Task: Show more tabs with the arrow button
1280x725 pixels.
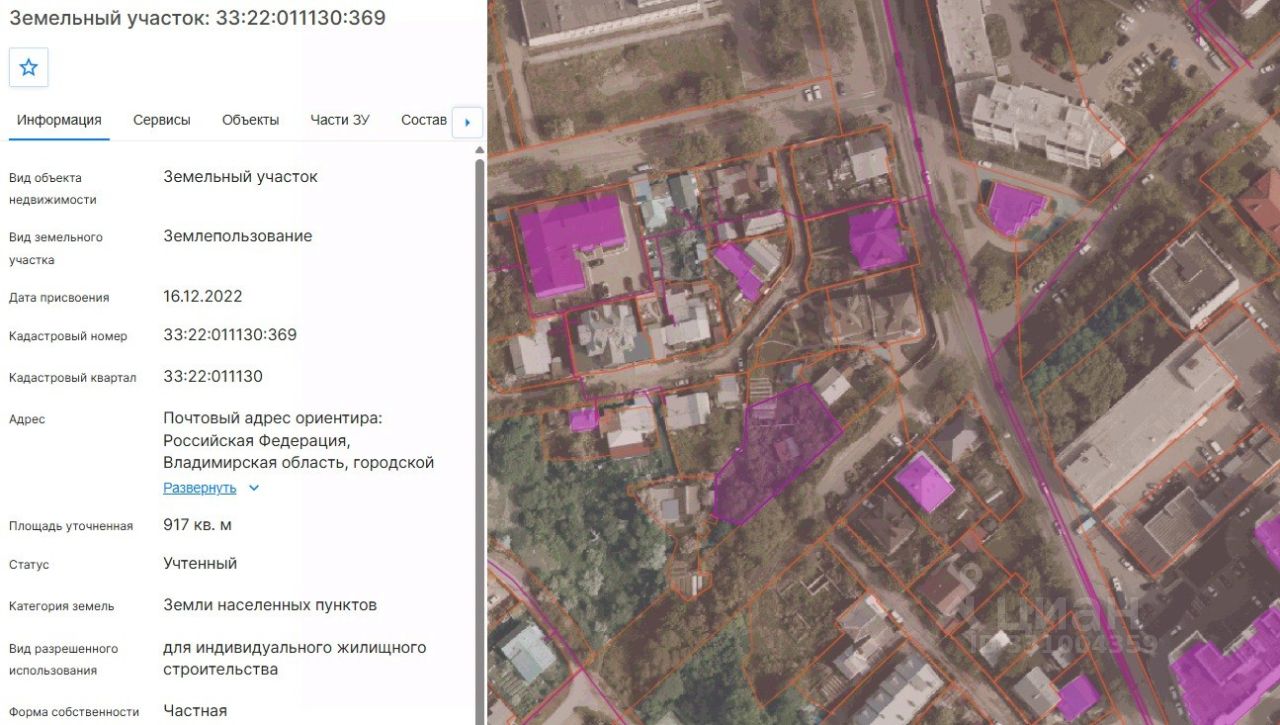Action: point(467,123)
